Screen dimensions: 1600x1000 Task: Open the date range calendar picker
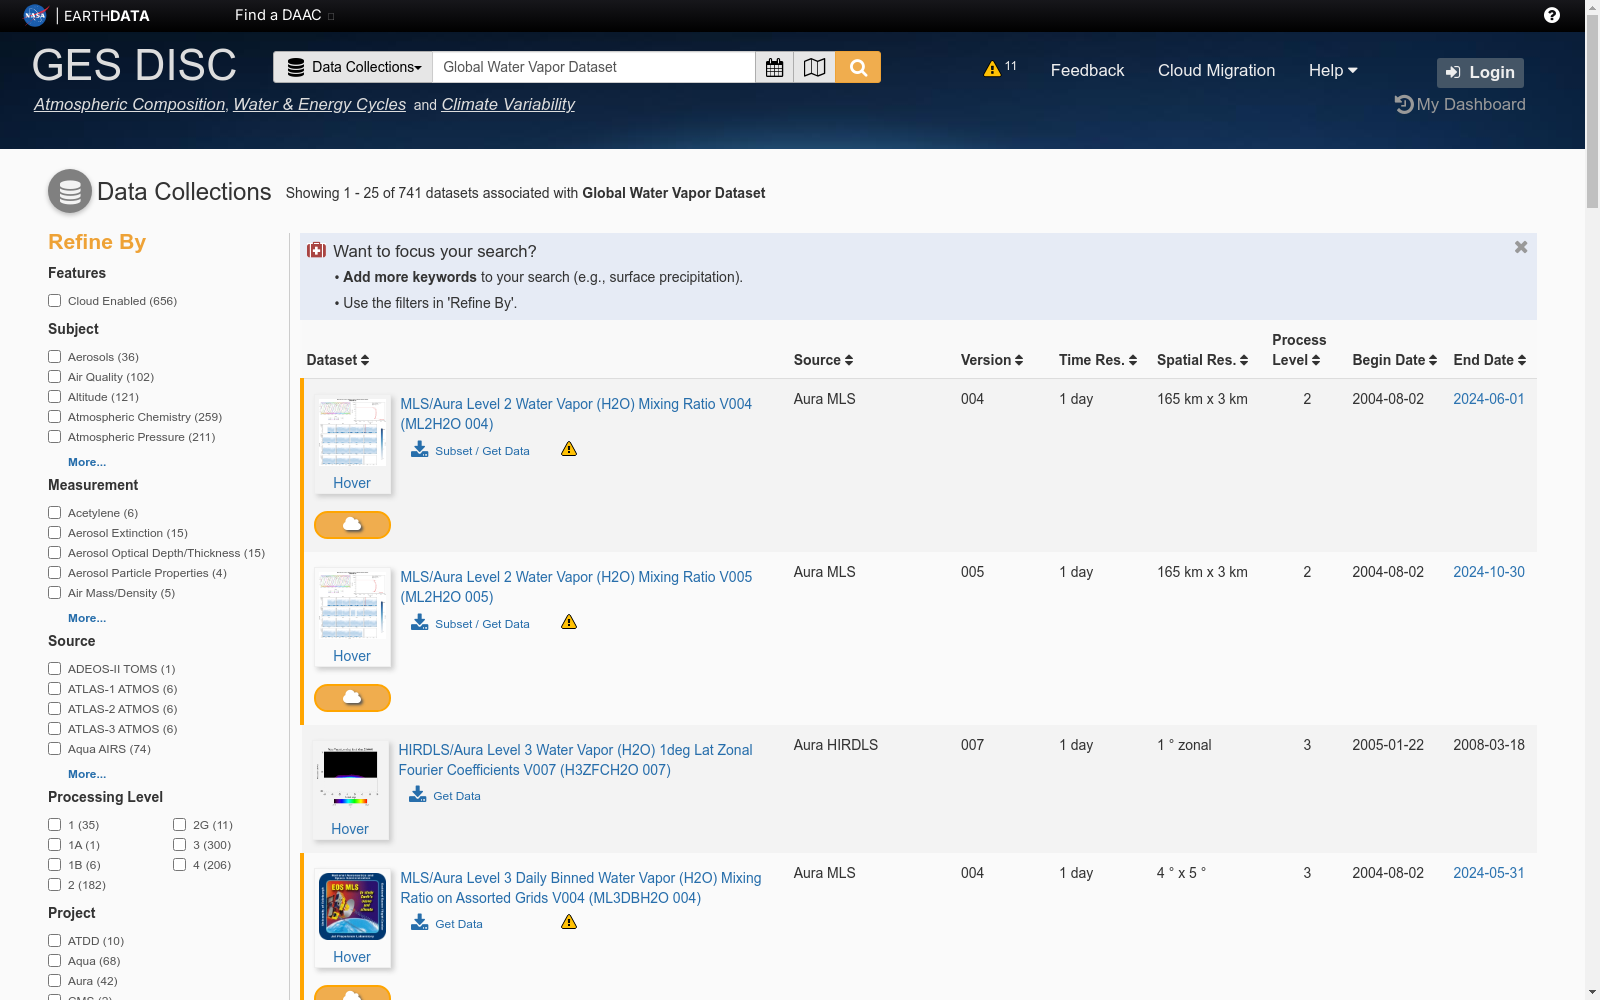click(774, 67)
